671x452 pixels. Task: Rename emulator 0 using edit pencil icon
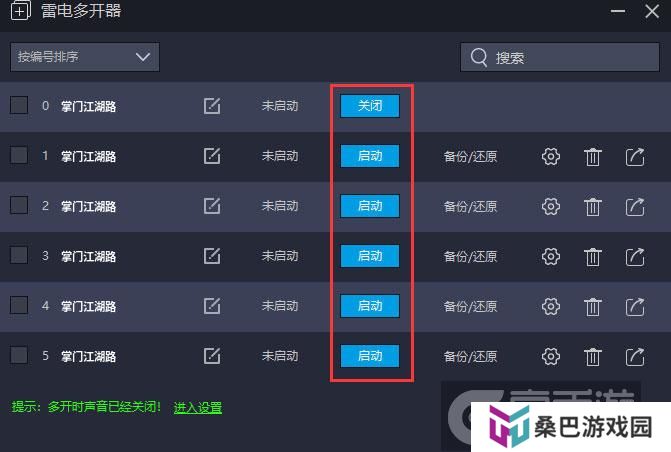pyautogui.click(x=212, y=106)
